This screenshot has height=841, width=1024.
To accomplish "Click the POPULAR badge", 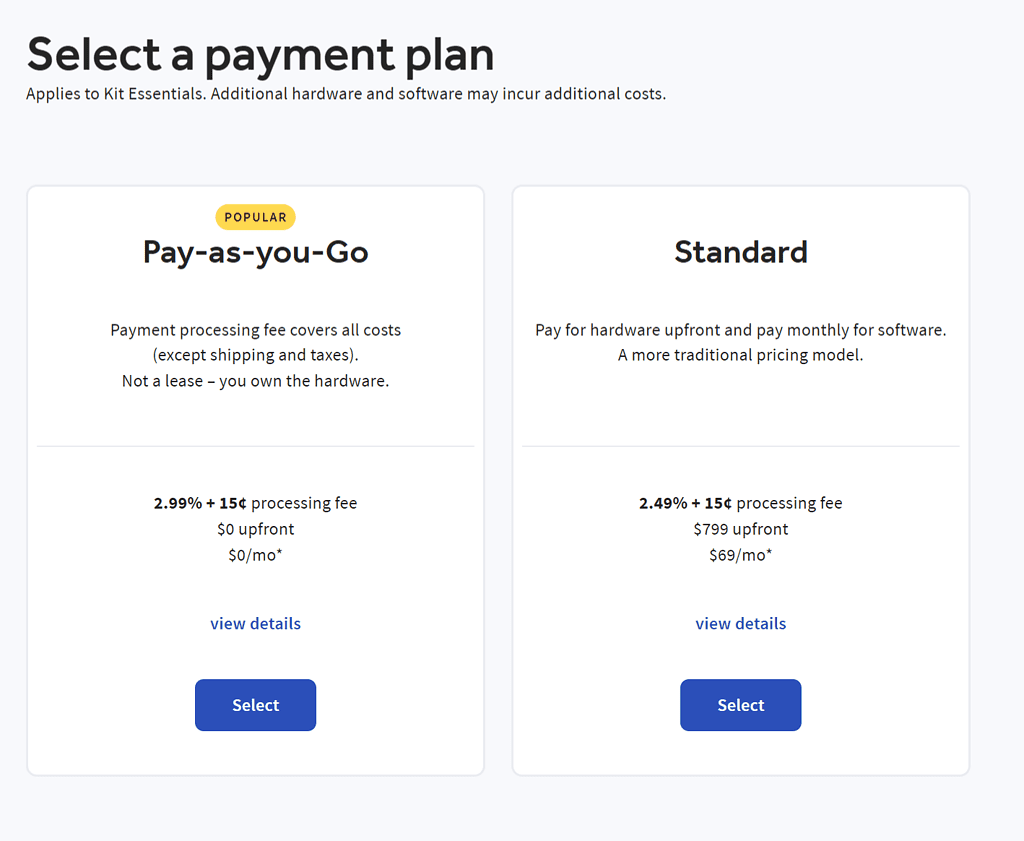I will tap(255, 217).
